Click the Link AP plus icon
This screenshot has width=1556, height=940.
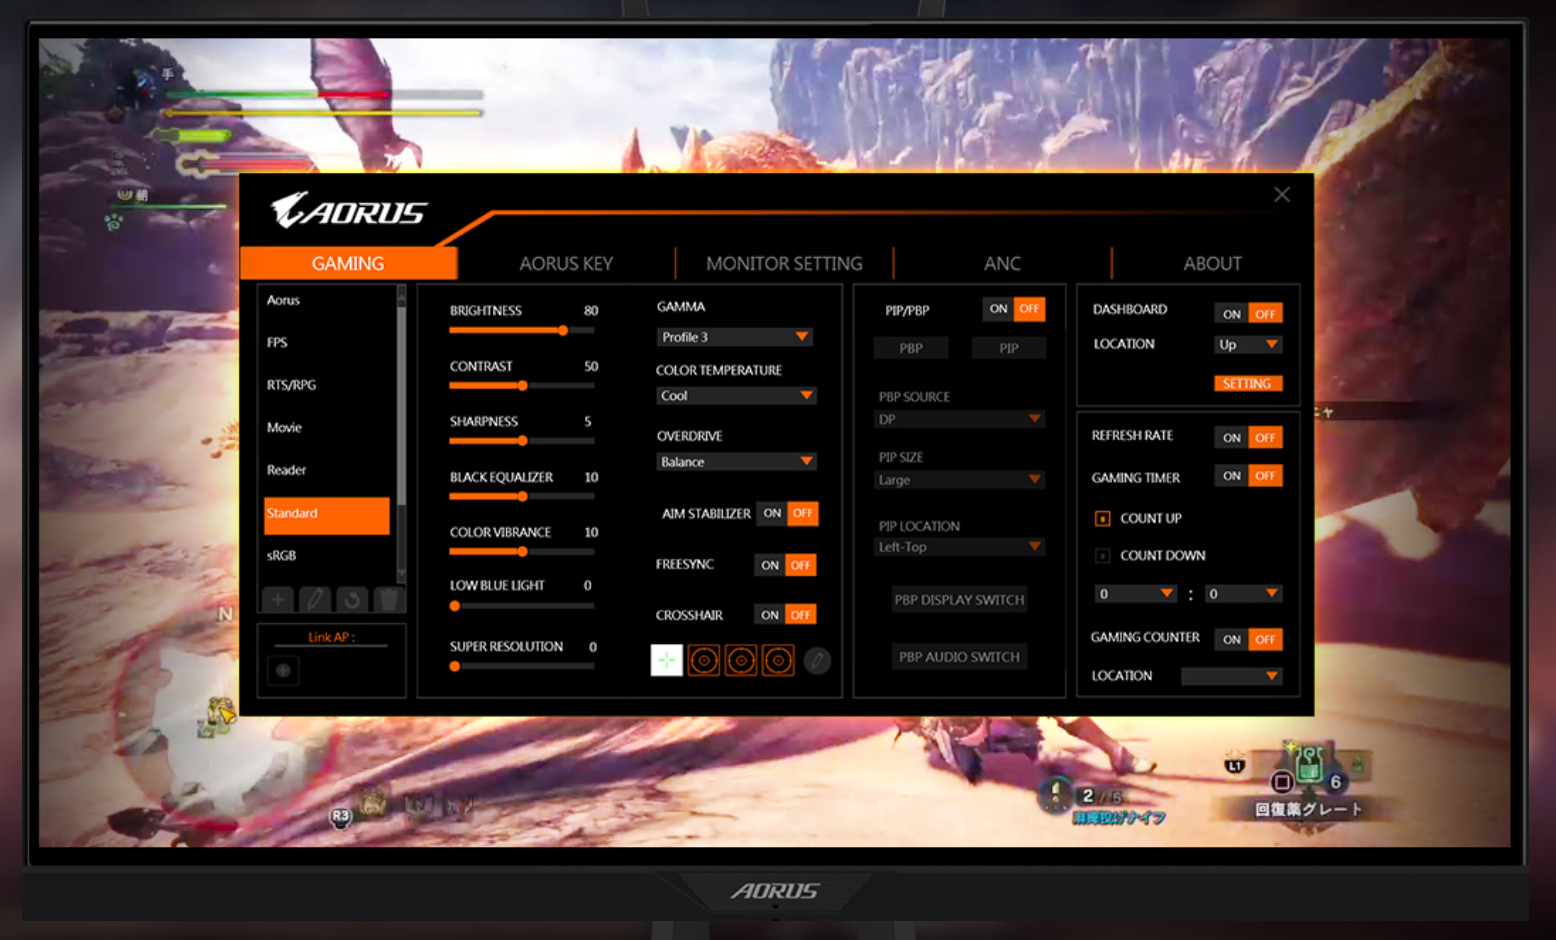pyautogui.click(x=283, y=671)
